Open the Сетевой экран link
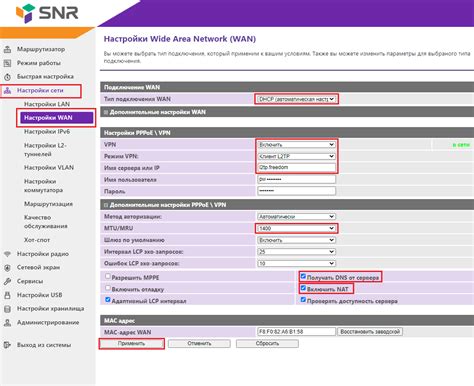This screenshot has height=386, width=474. coord(38,268)
